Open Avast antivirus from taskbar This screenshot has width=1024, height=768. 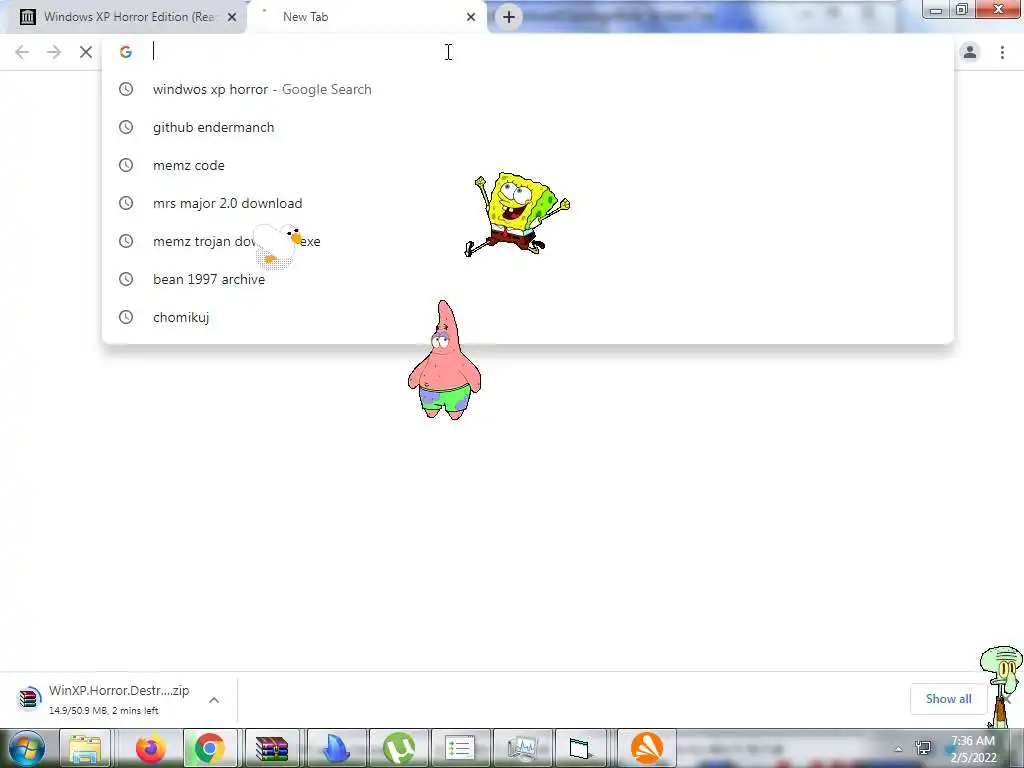coord(647,748)
